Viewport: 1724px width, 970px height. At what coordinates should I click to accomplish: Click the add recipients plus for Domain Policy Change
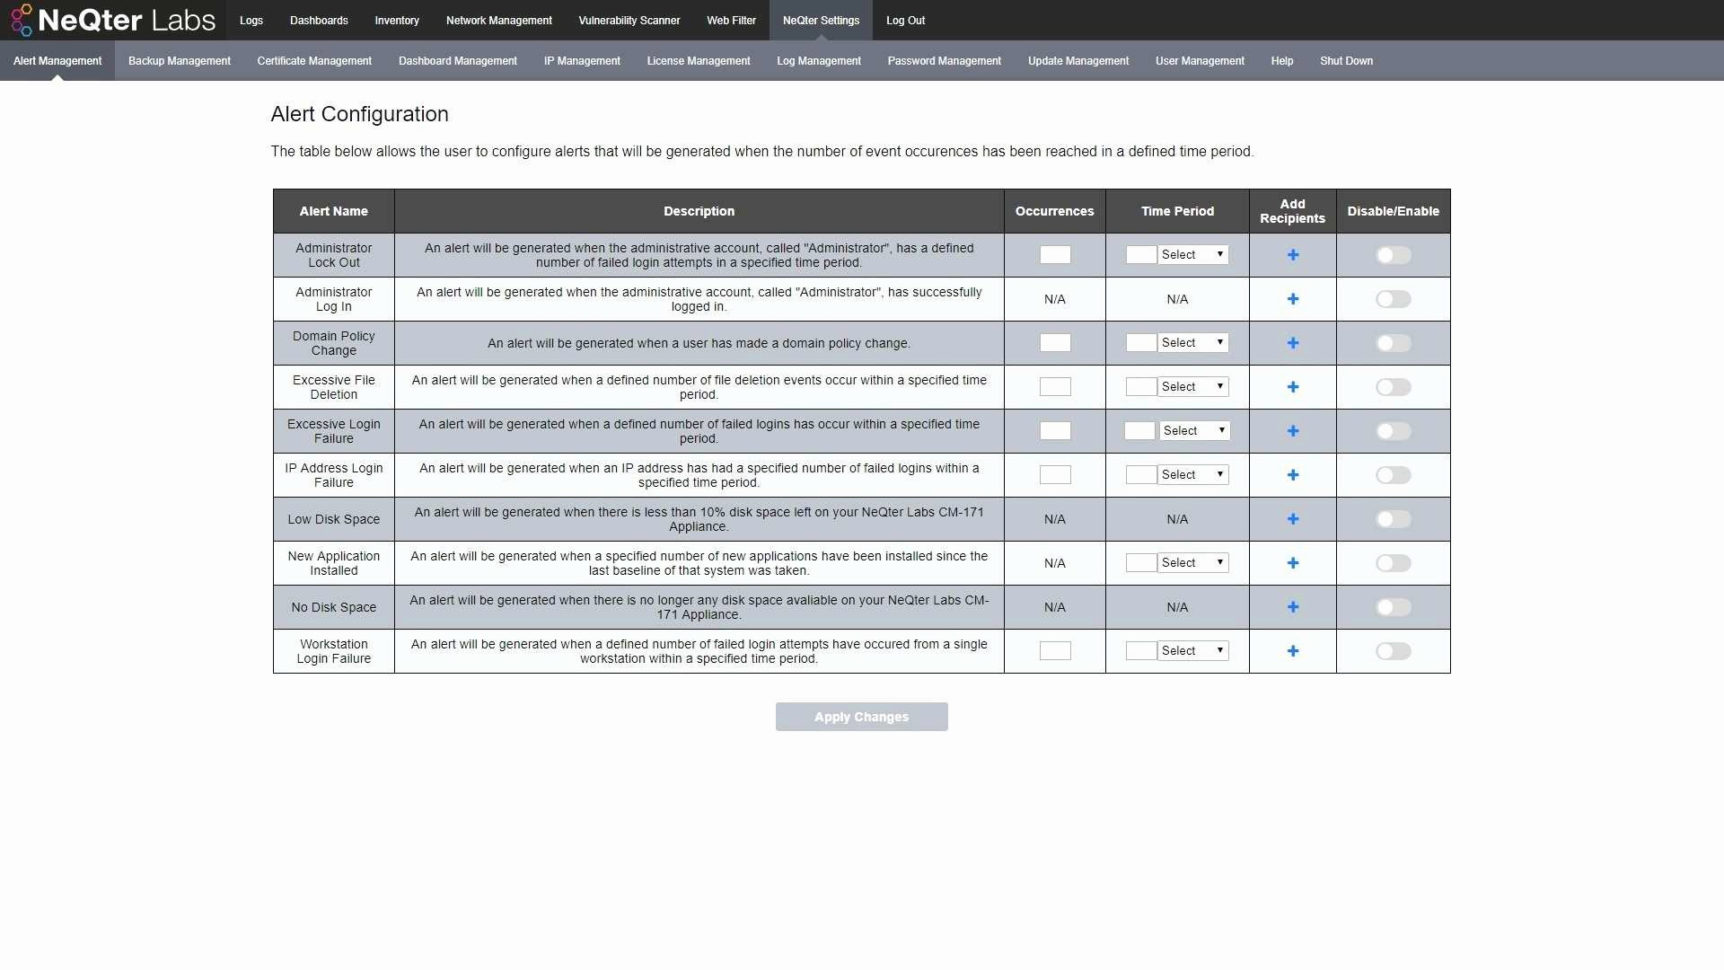(1292, 342)
